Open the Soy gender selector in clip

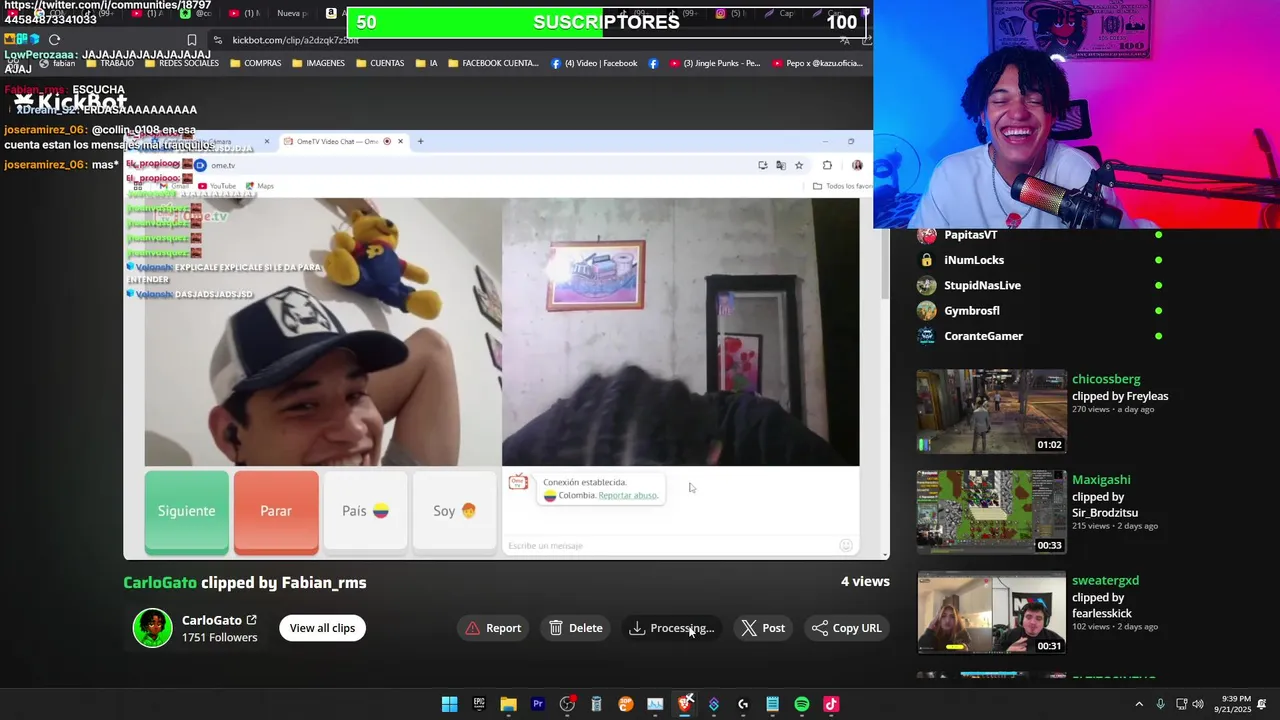[454, 511]
